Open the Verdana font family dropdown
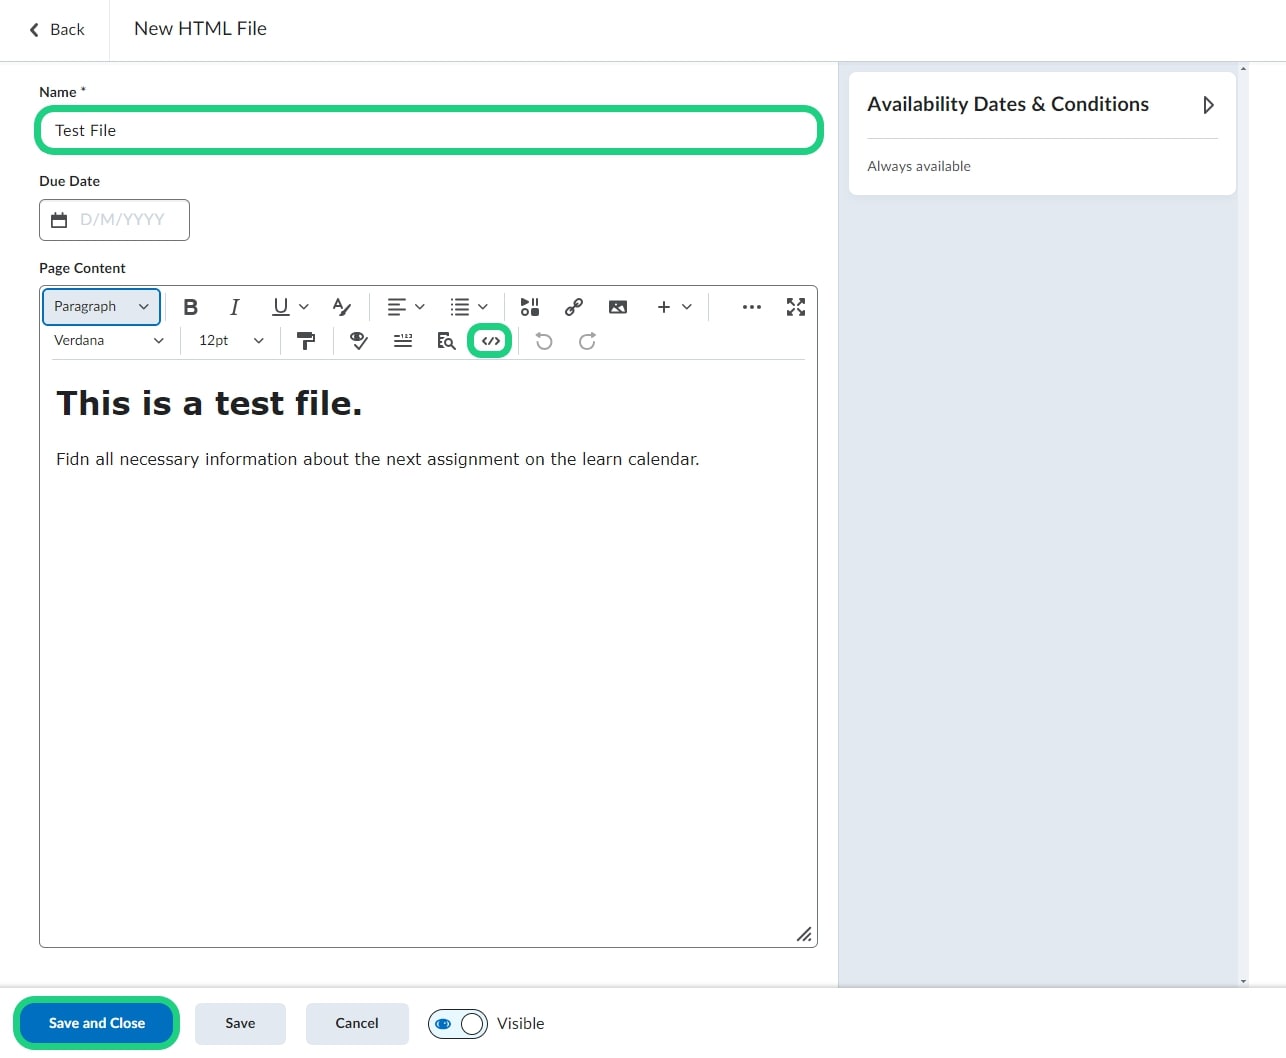1286x1058 pixels. click(108, 341)
